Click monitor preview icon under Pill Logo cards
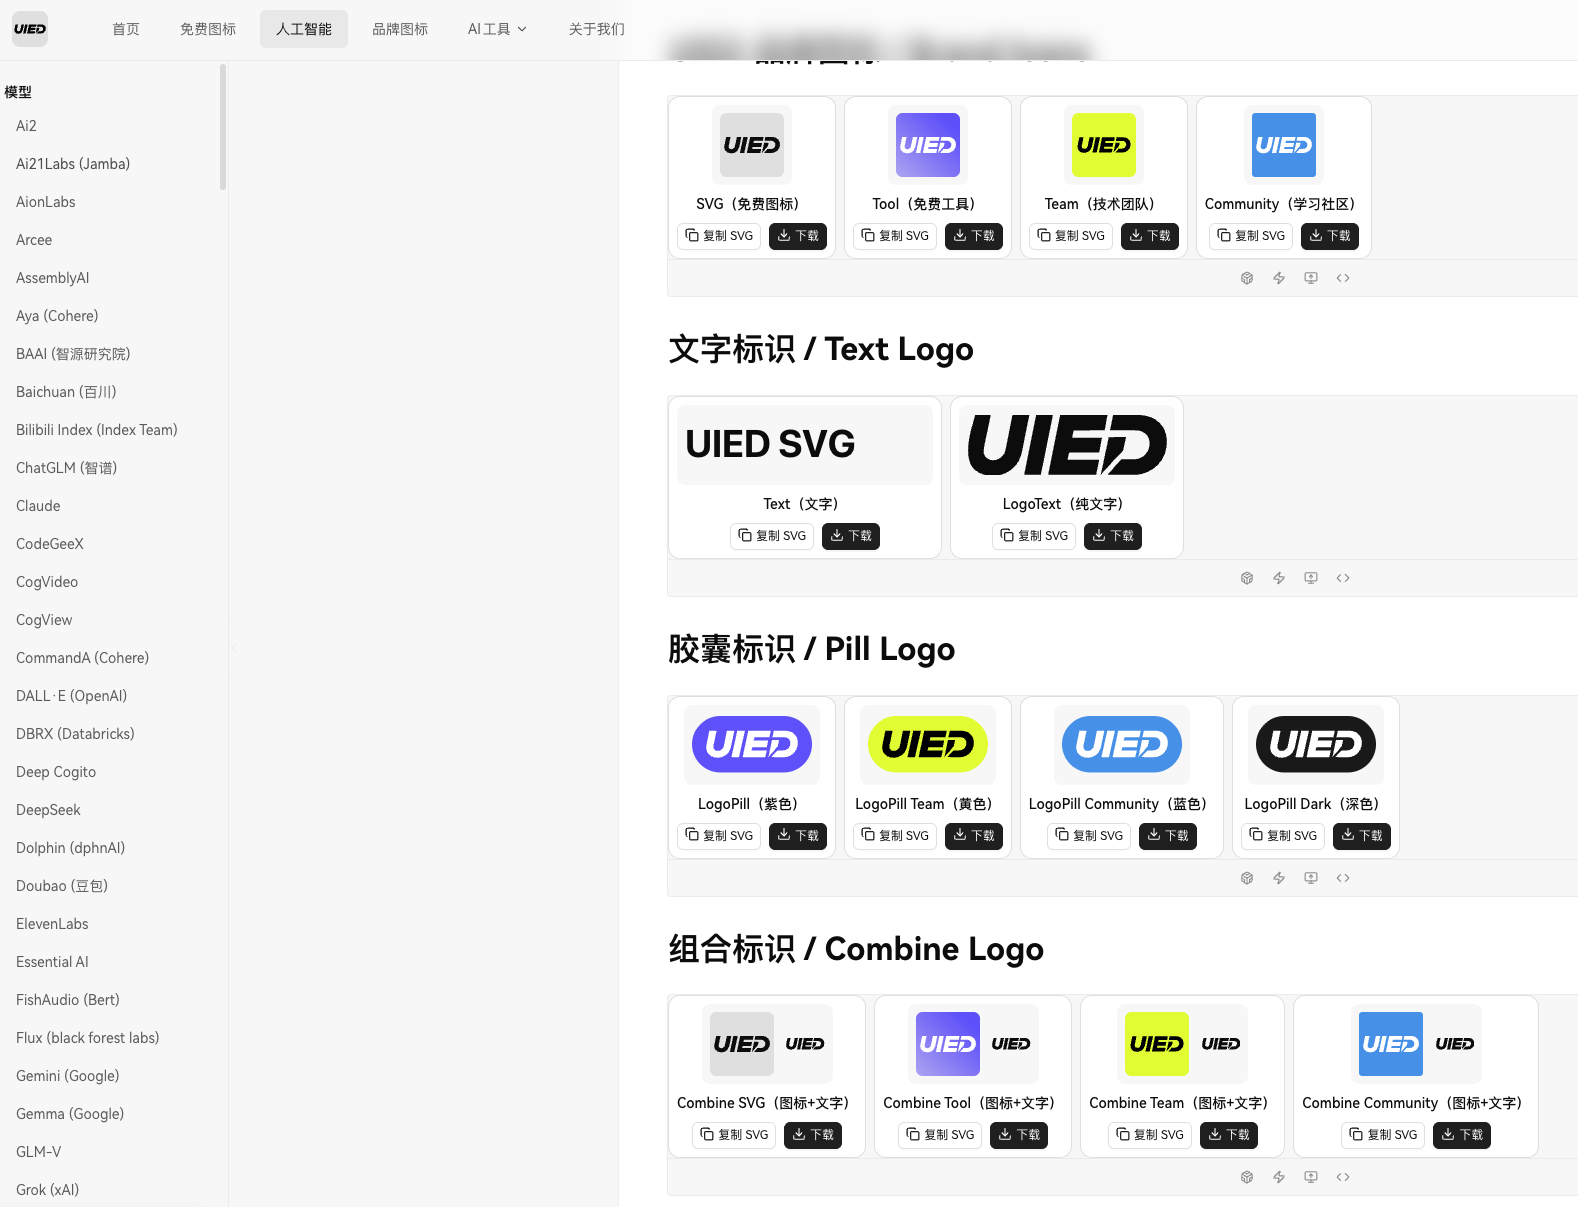The width and height of the screenshot is (1578, 1207). (x=1311, y=878)
